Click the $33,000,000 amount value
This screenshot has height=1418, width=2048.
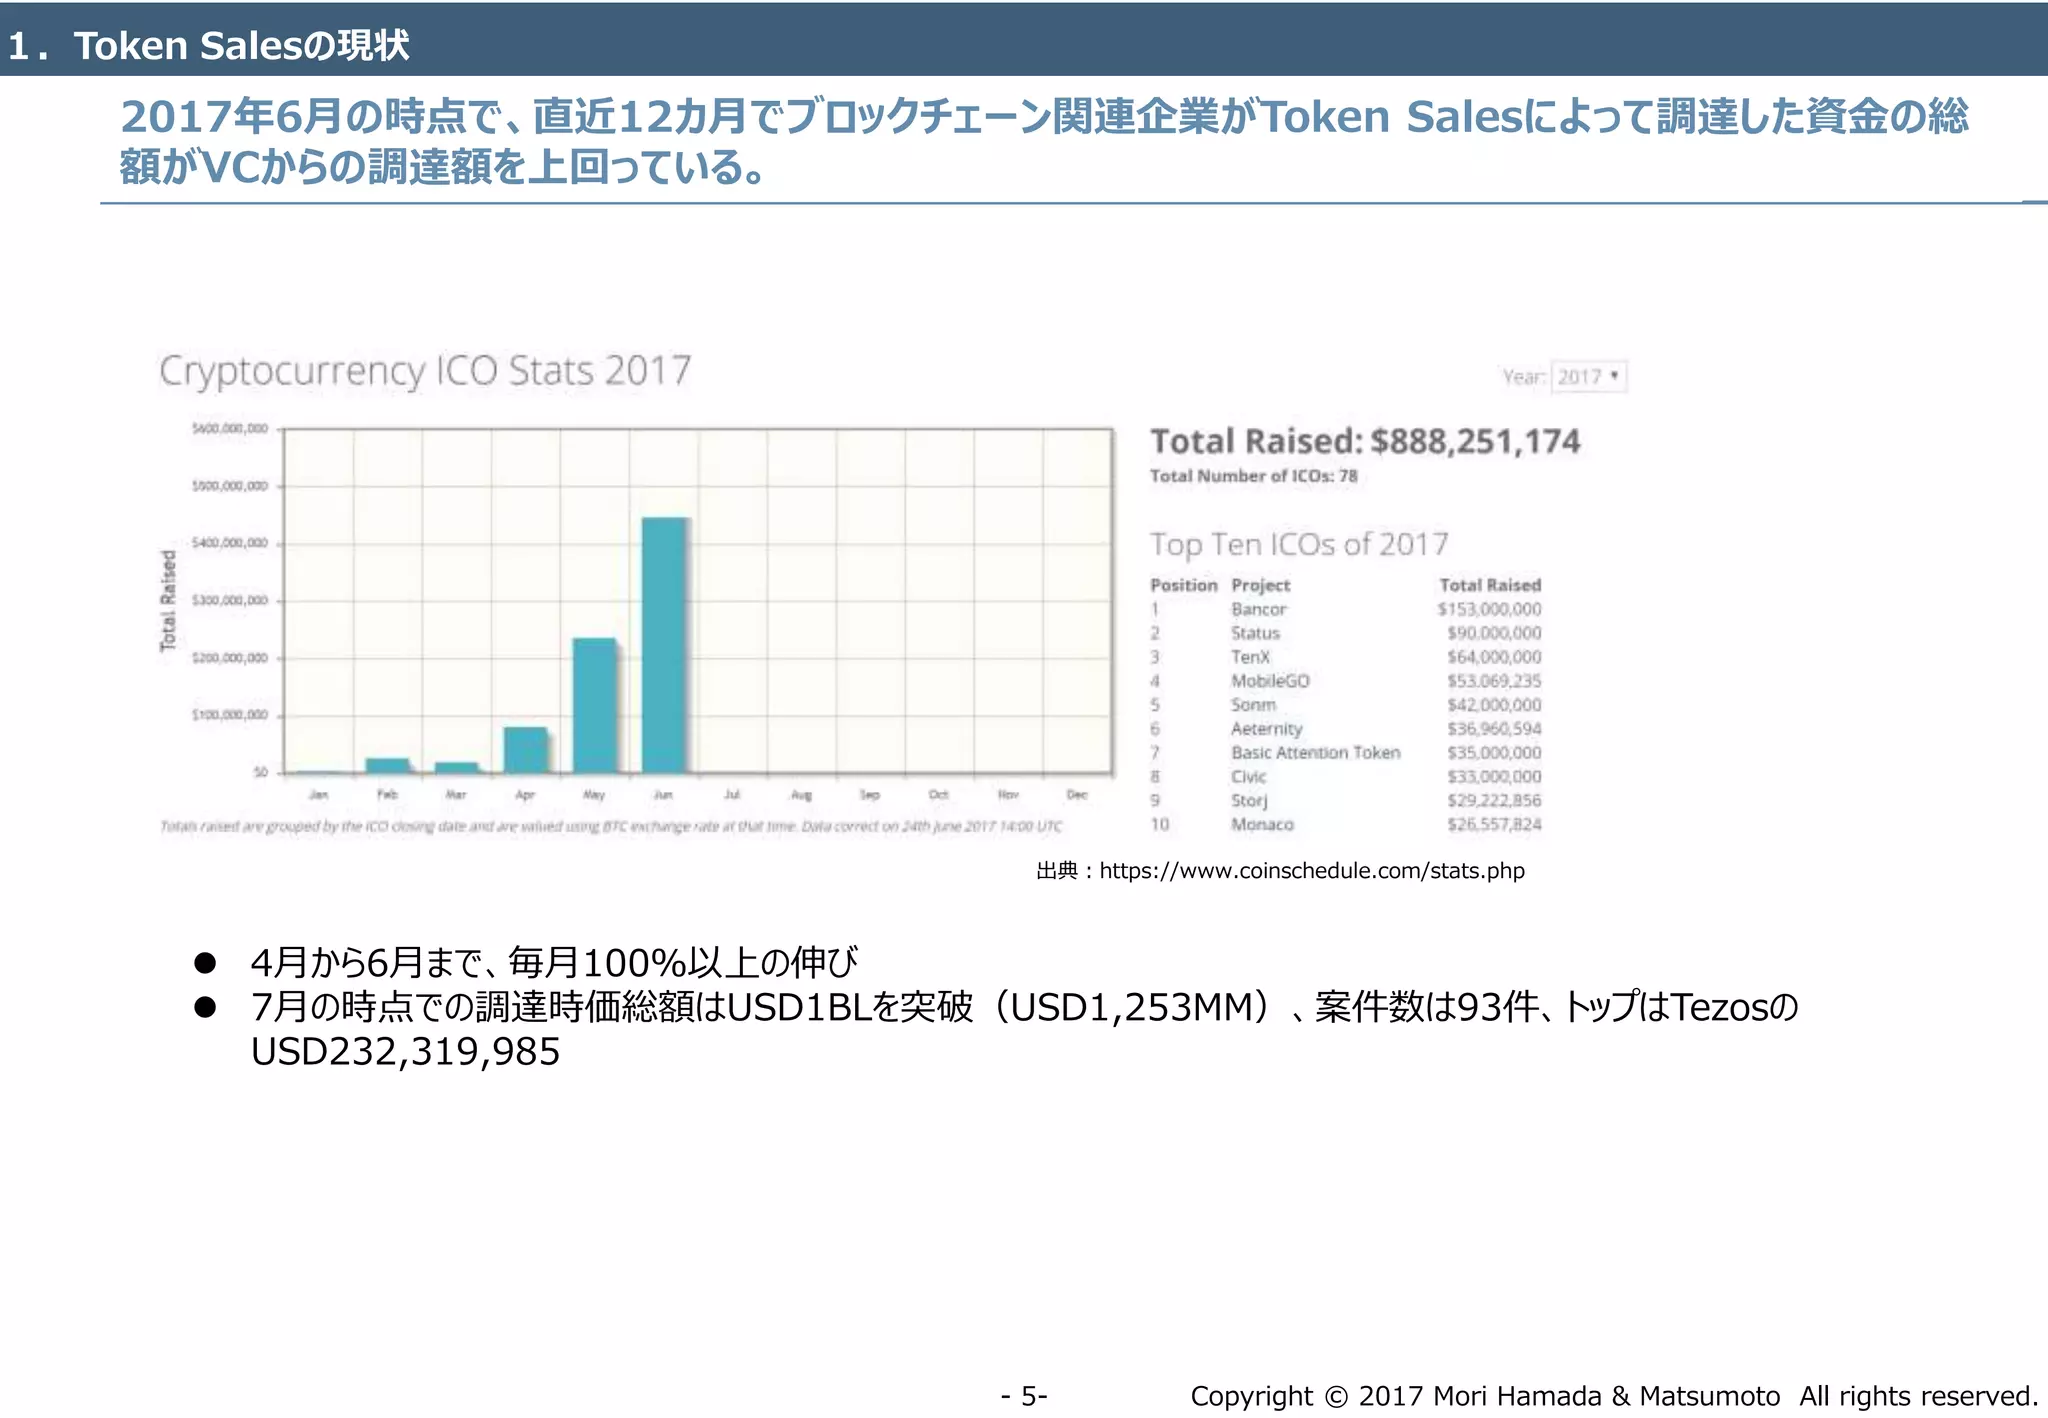tap(1494, 777)
